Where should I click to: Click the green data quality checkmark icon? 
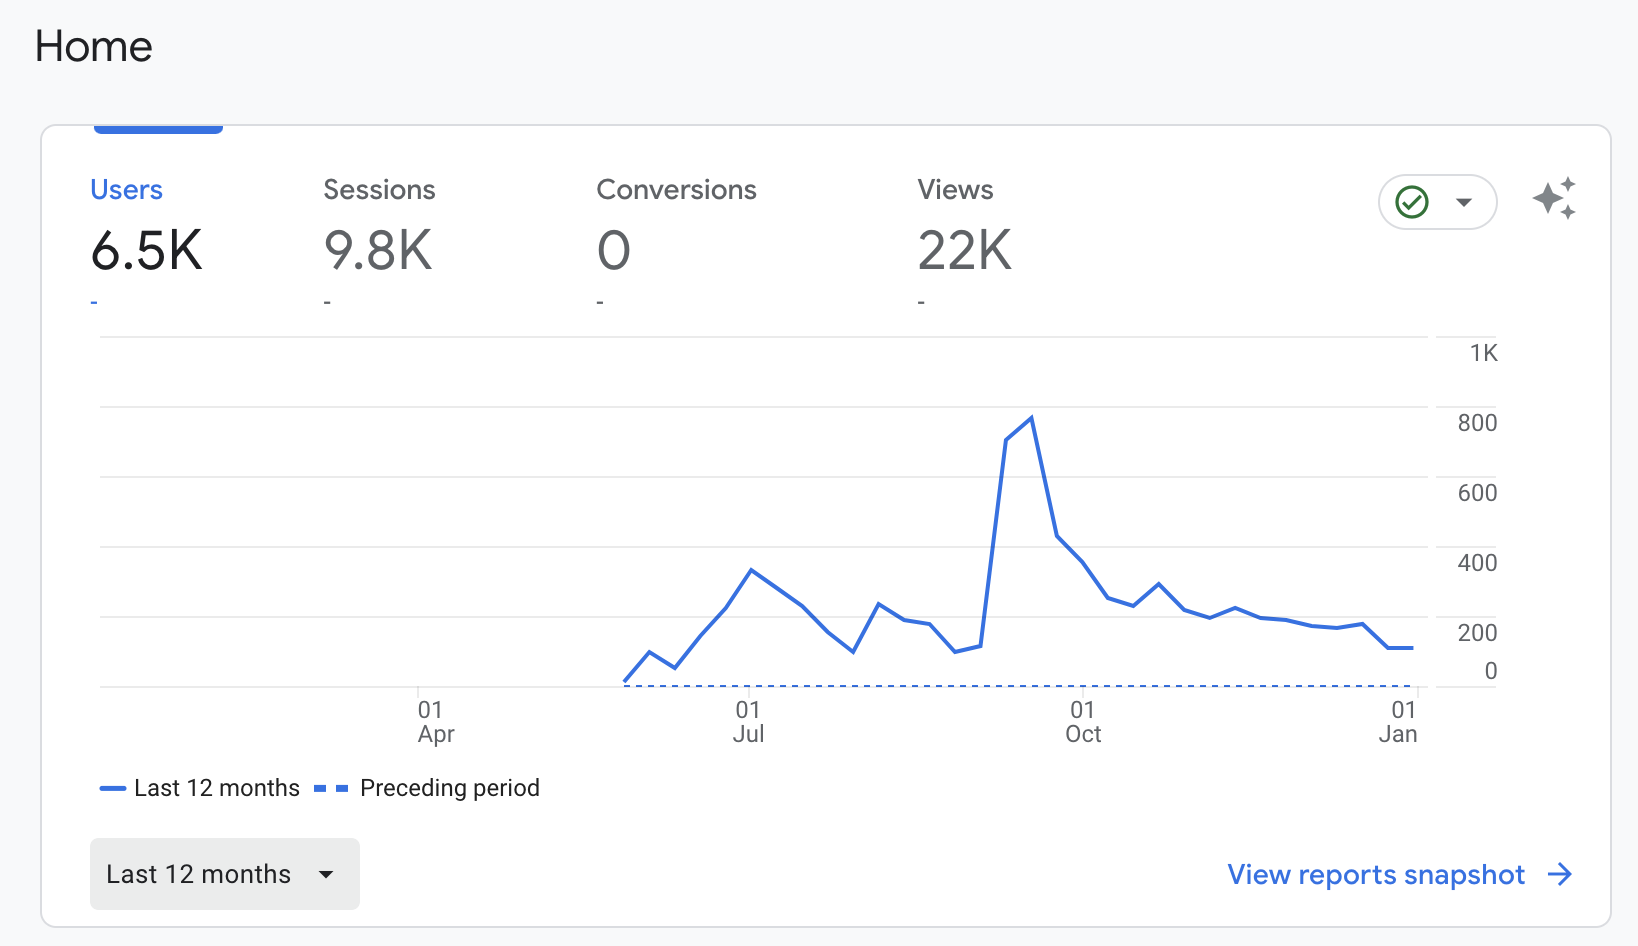1412,201
